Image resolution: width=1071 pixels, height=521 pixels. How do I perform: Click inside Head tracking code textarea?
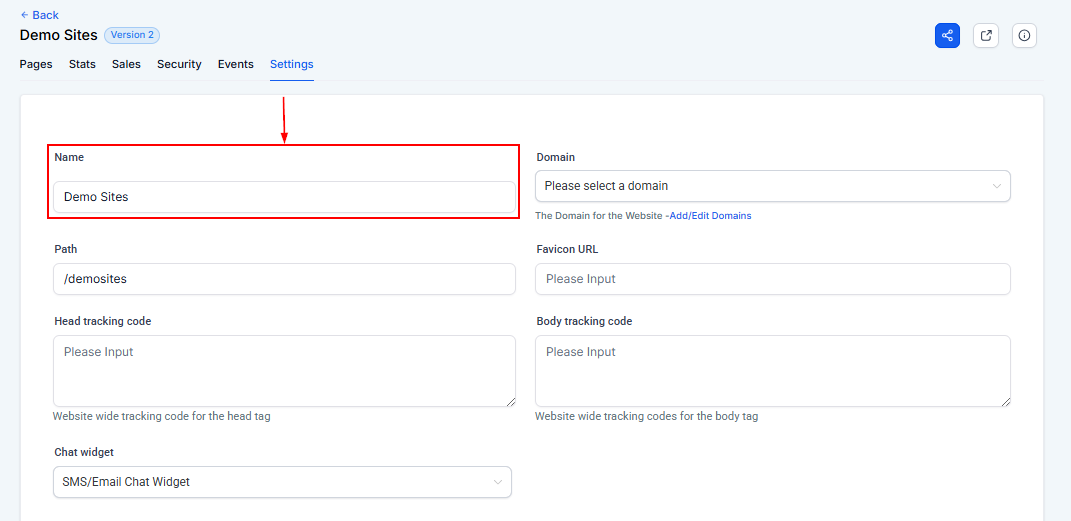284,370
